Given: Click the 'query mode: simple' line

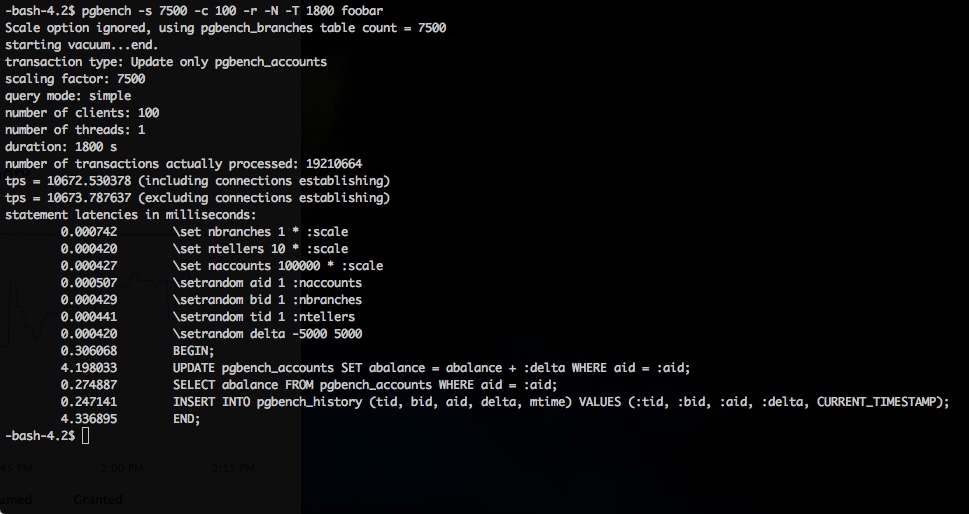Looking at the screenshot, I should [x=68, y=96].
